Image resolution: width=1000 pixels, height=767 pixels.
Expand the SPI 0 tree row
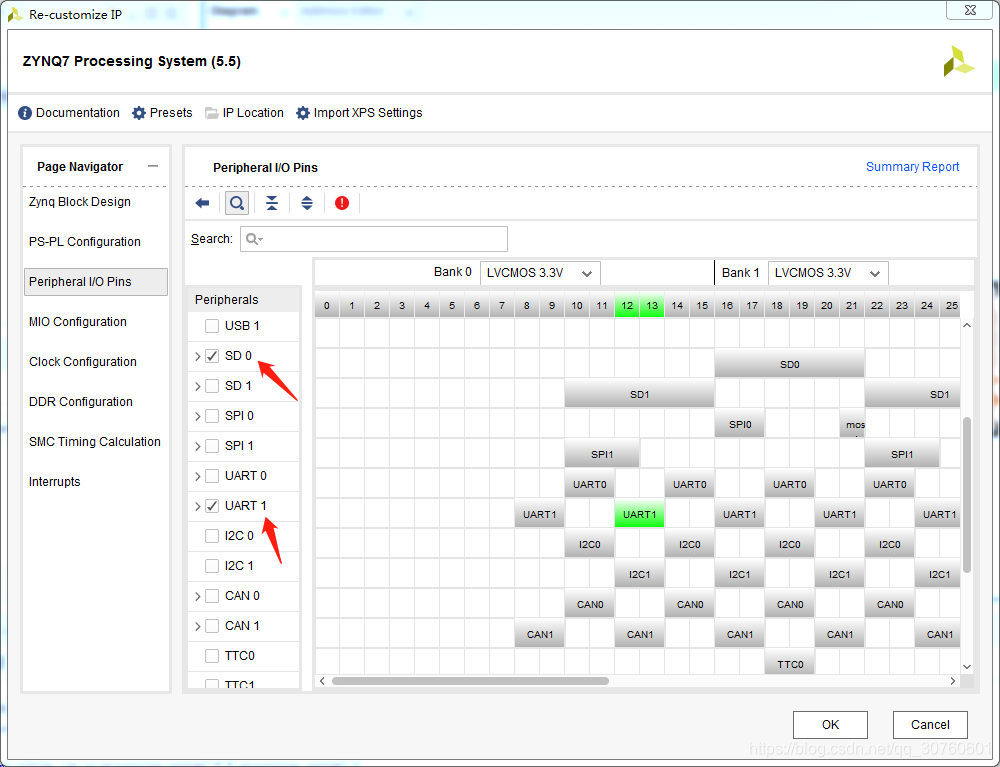coord(197,416)
